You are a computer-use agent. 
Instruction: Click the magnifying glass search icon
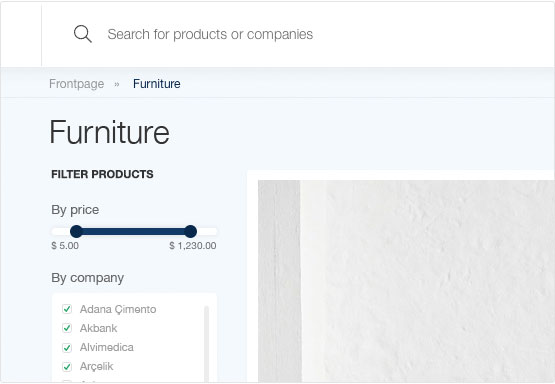[x=83, y=34]
